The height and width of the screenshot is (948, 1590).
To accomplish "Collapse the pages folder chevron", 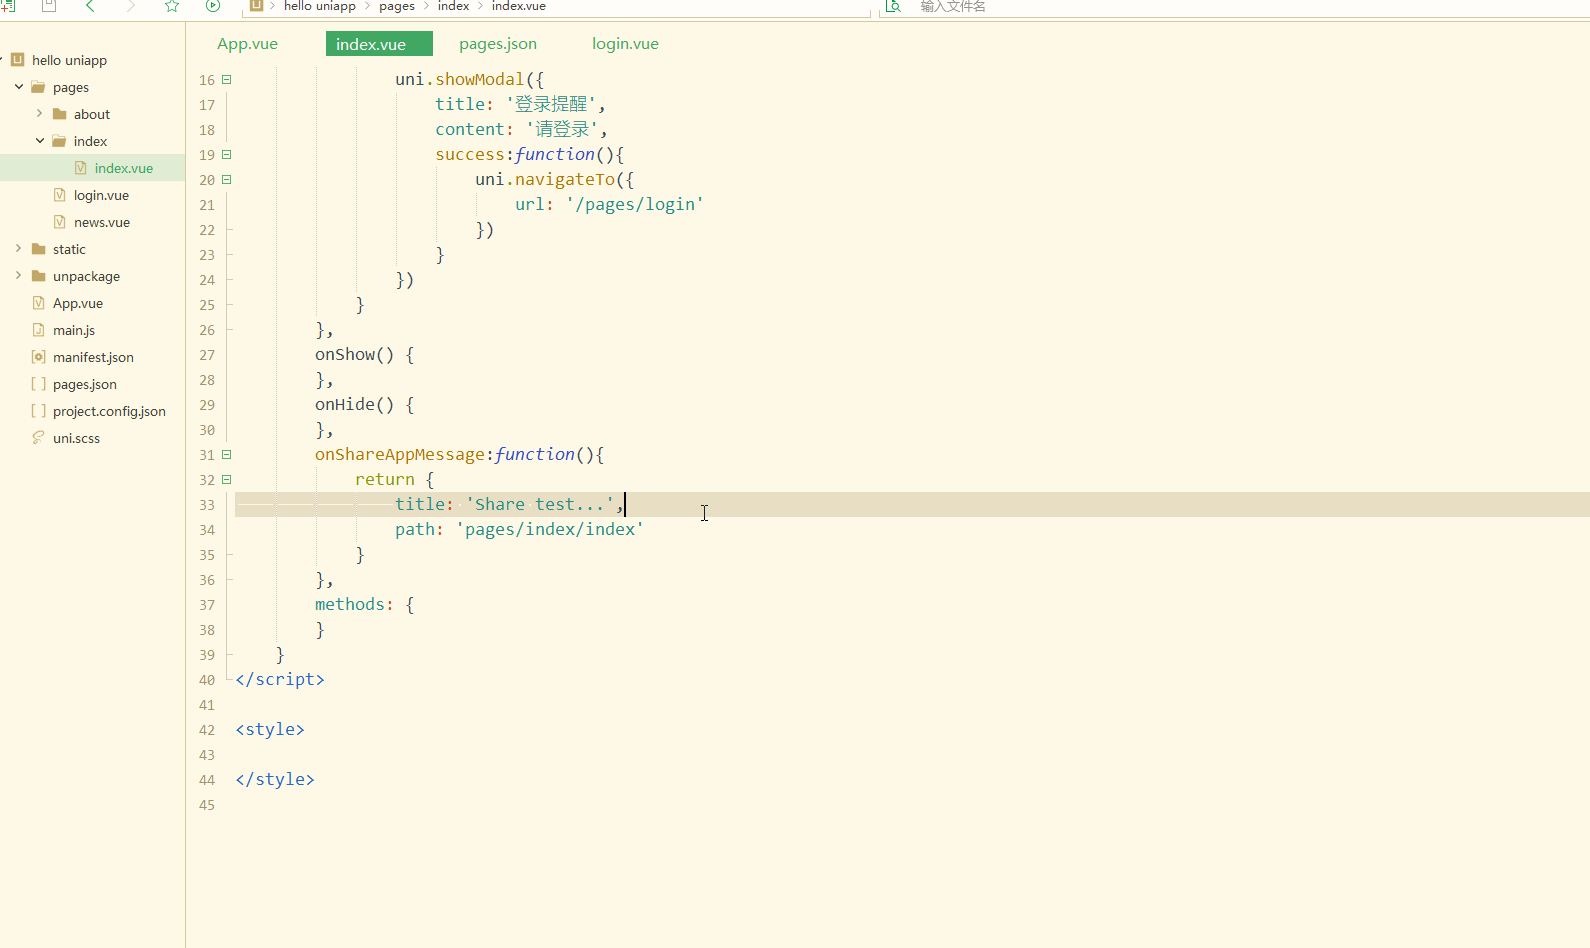I will click(19, 87).
